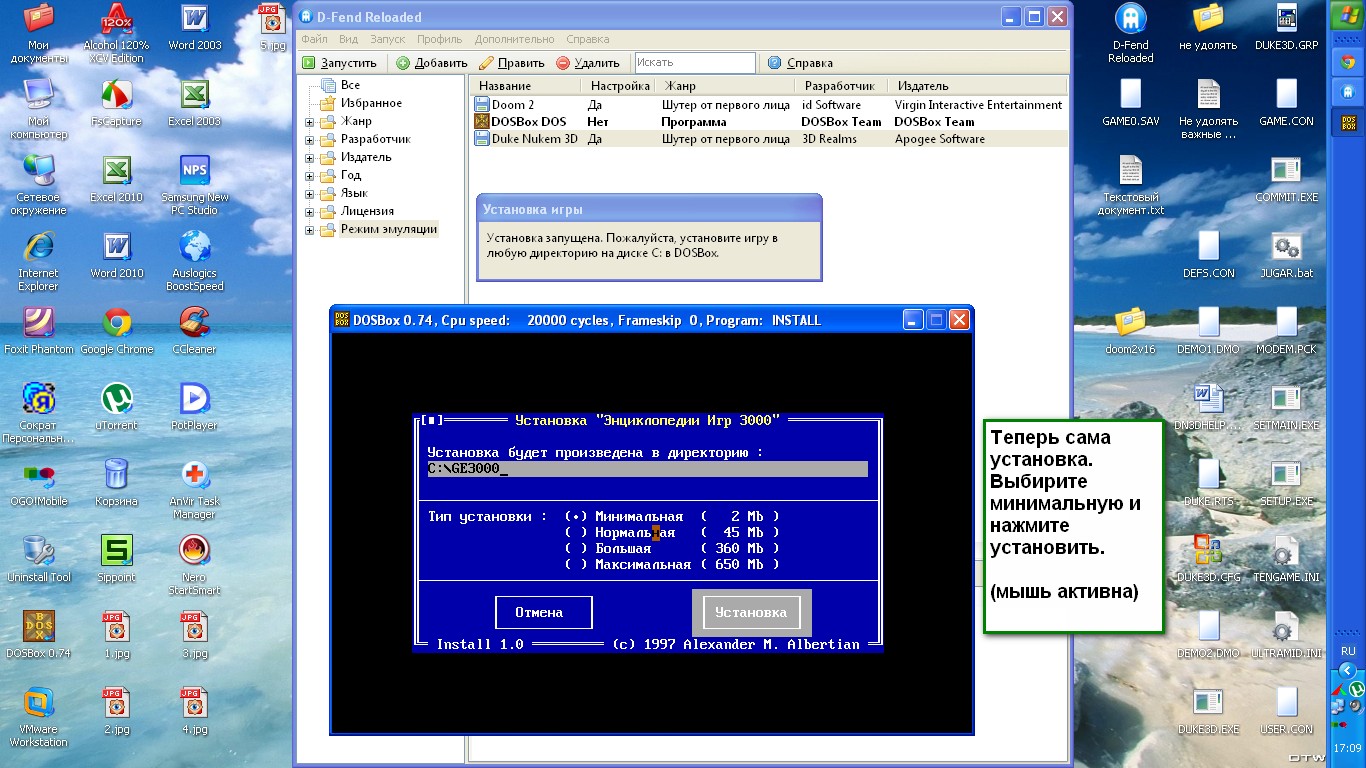Viewport: 1366px width, 768px height.
Task: Sort the list by the Издатель column
Action: 978,86
